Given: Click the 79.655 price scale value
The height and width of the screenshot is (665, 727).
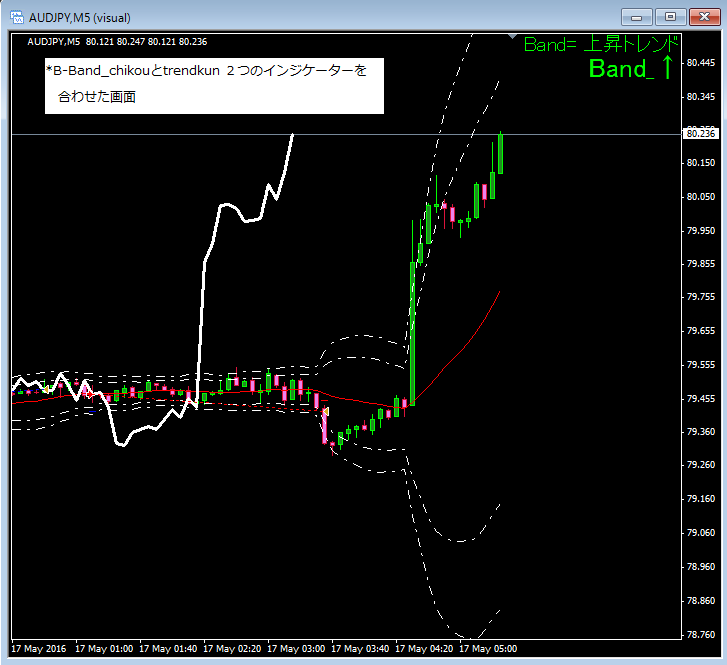Looking at the screenshot, I should 701,331.
